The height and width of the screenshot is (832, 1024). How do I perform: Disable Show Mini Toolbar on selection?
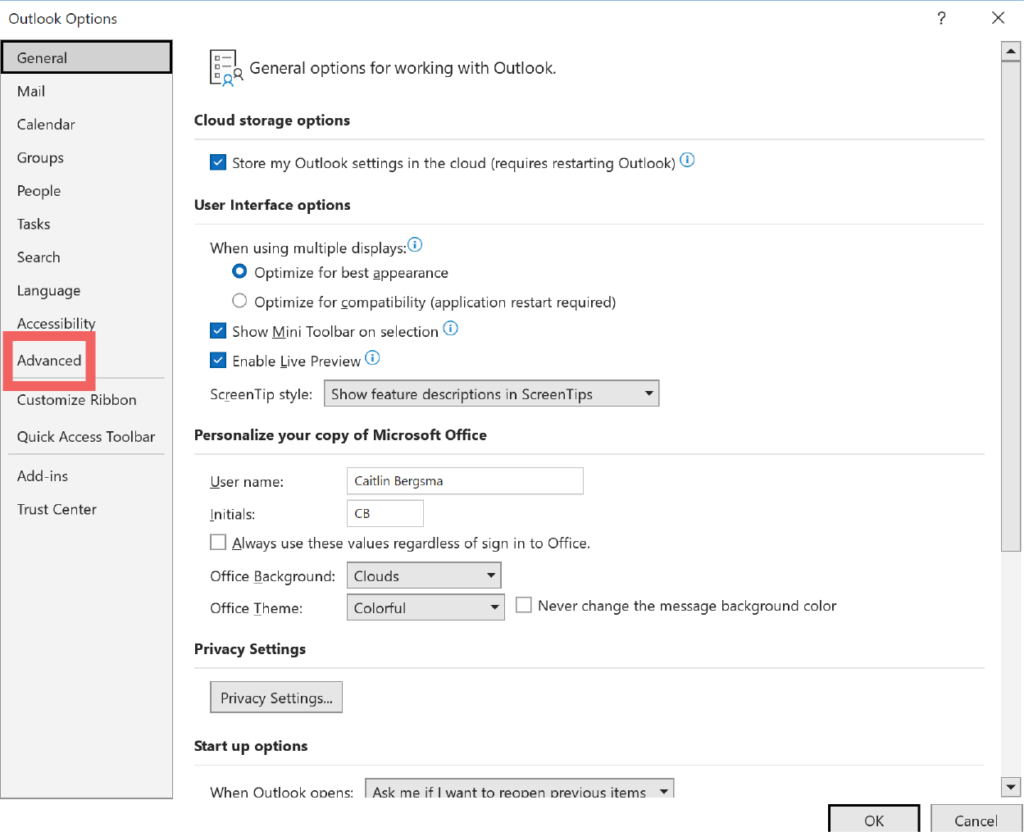218,330
